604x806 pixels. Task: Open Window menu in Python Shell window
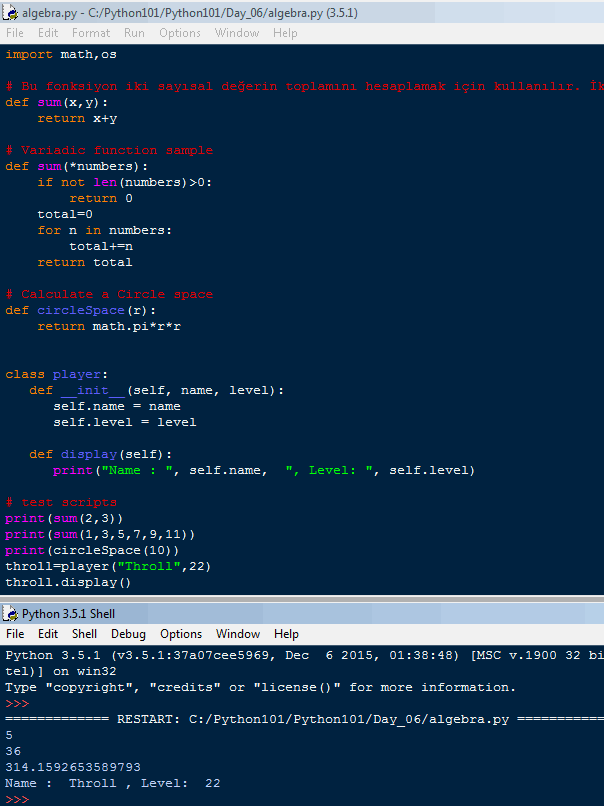coord(238,634)
